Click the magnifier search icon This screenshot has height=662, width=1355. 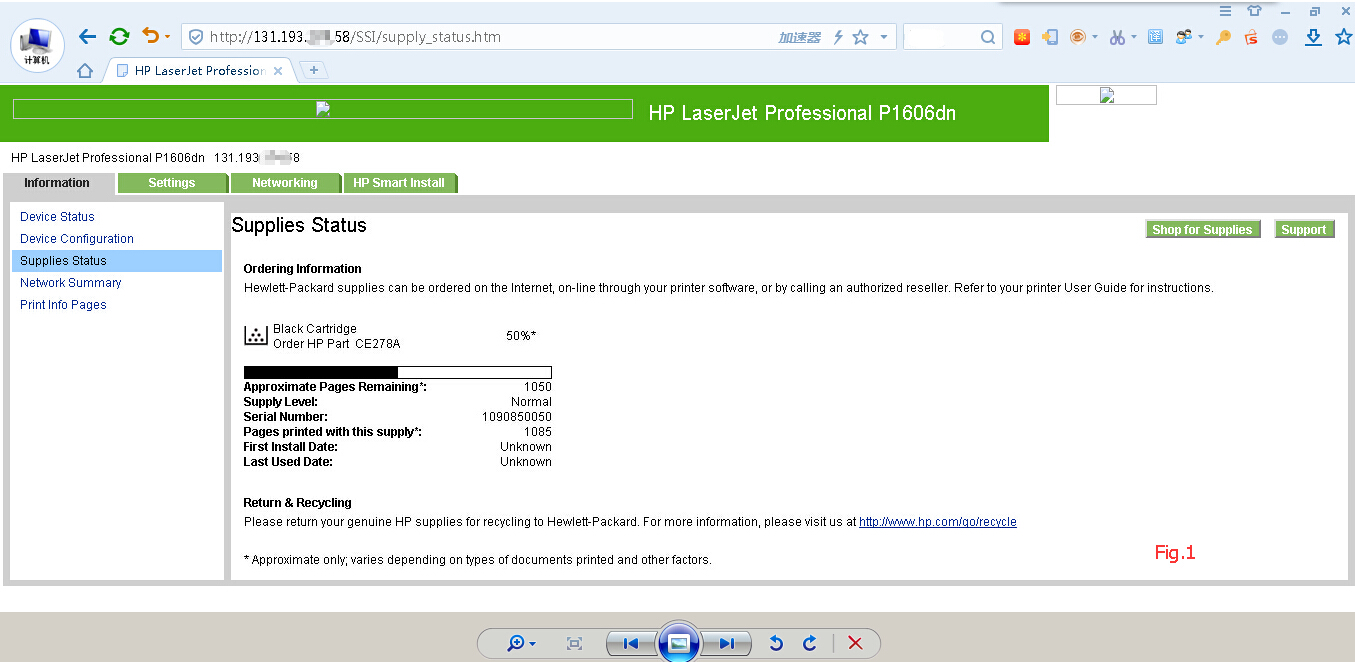988,37
